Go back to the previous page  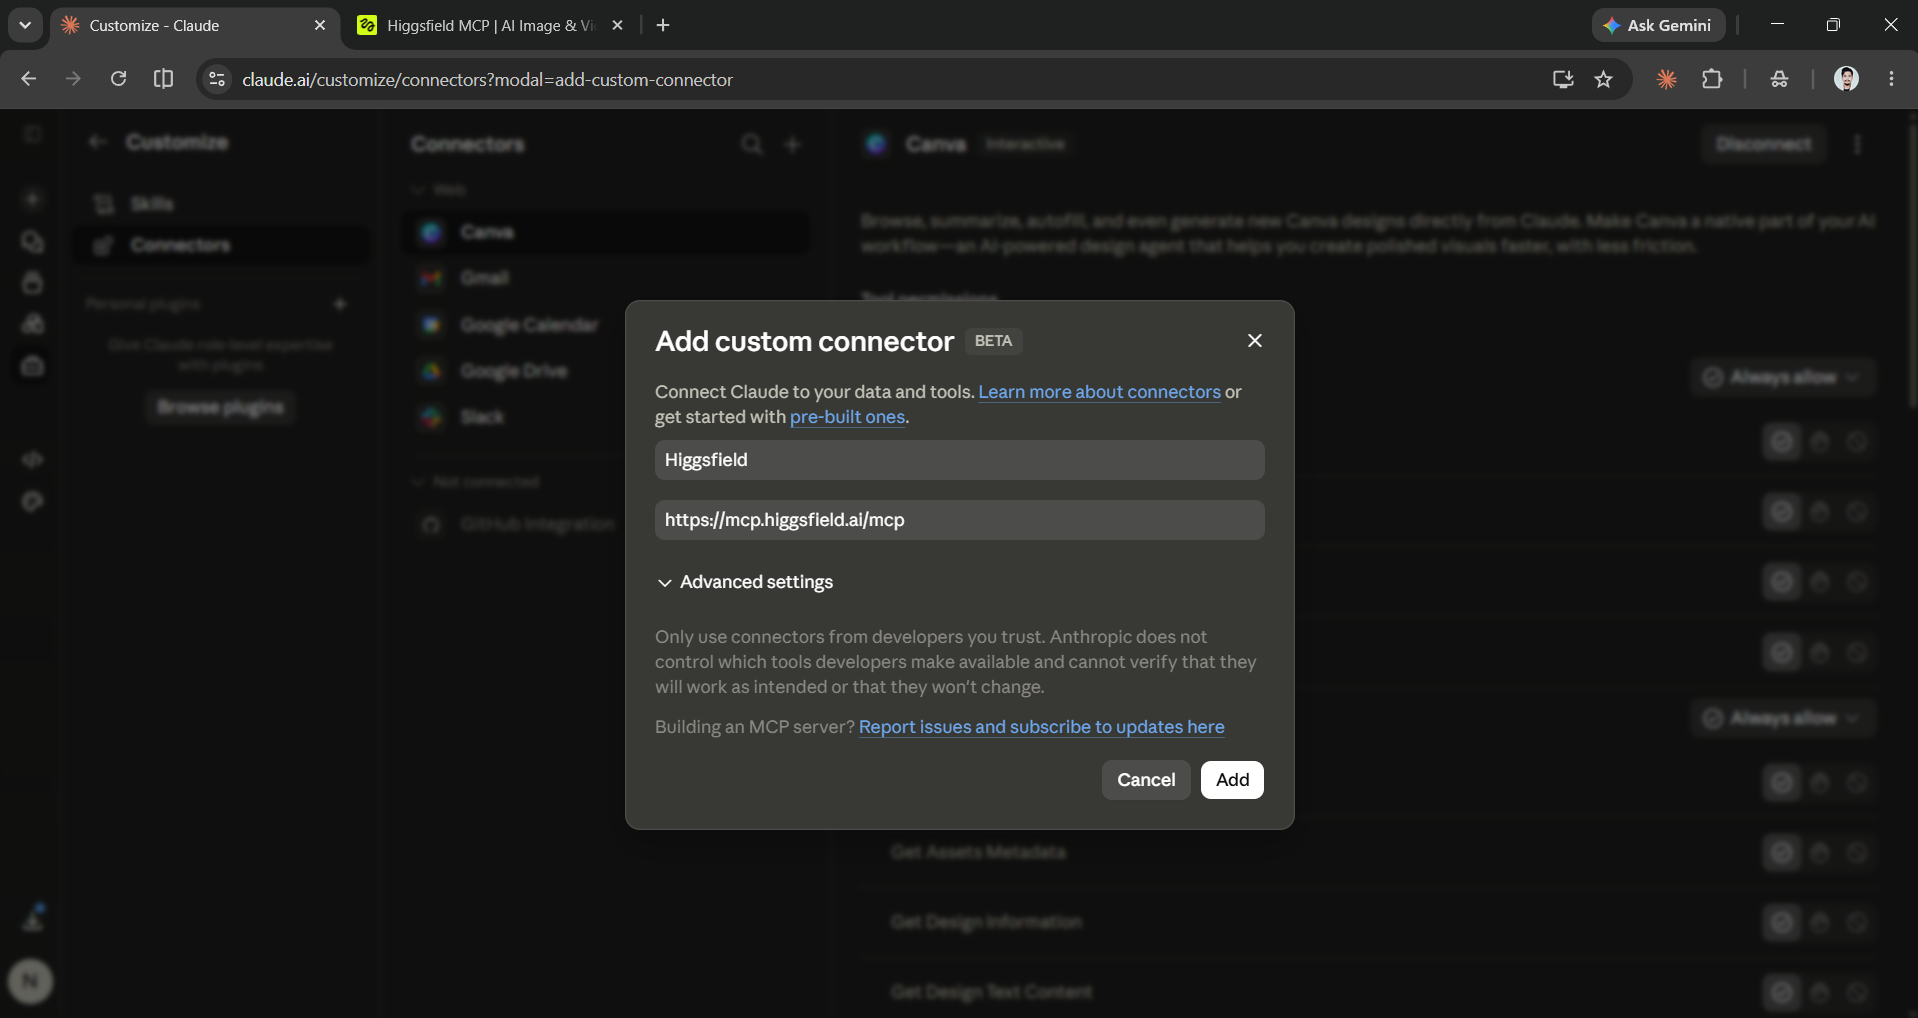(x=28, y=79)
